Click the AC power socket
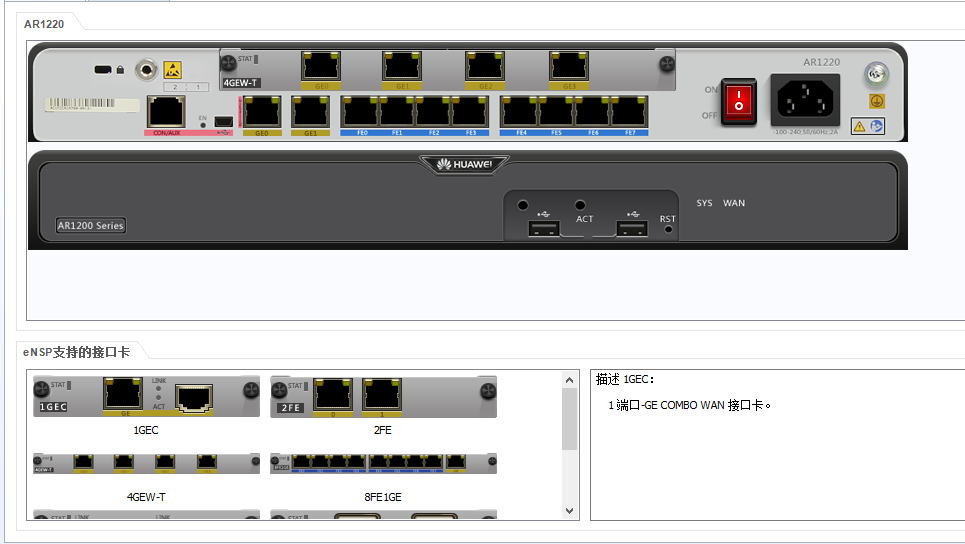The image size is (965, 544). pos(805,100)
